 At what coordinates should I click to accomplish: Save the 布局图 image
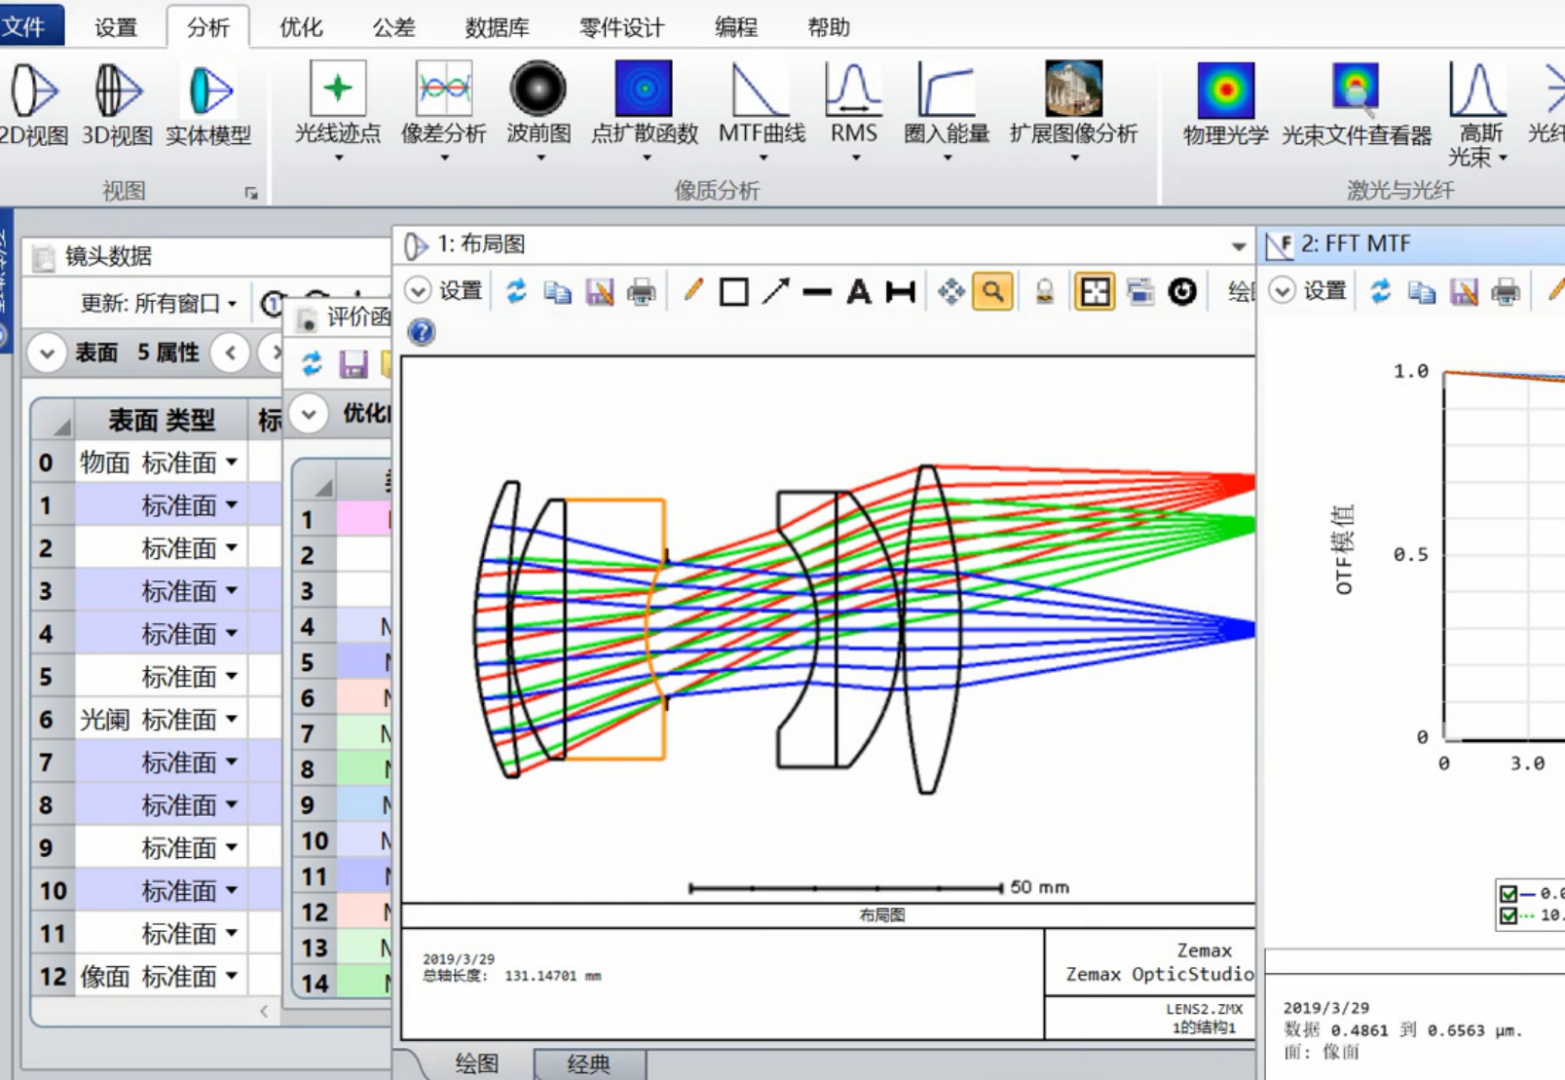[599, 291]
